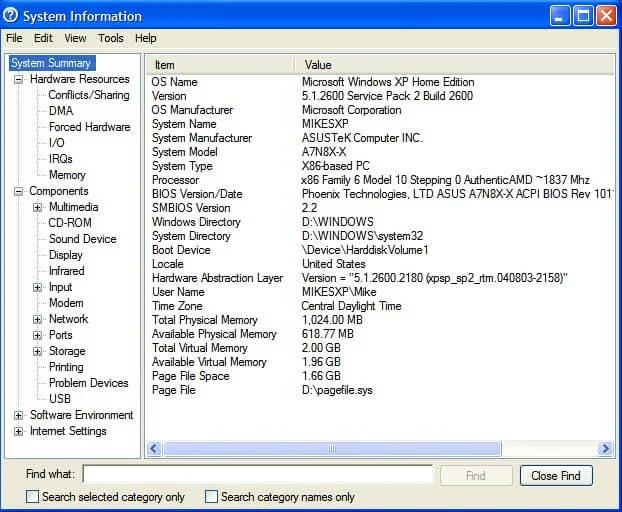Expand the Input node

click(37, 287)
